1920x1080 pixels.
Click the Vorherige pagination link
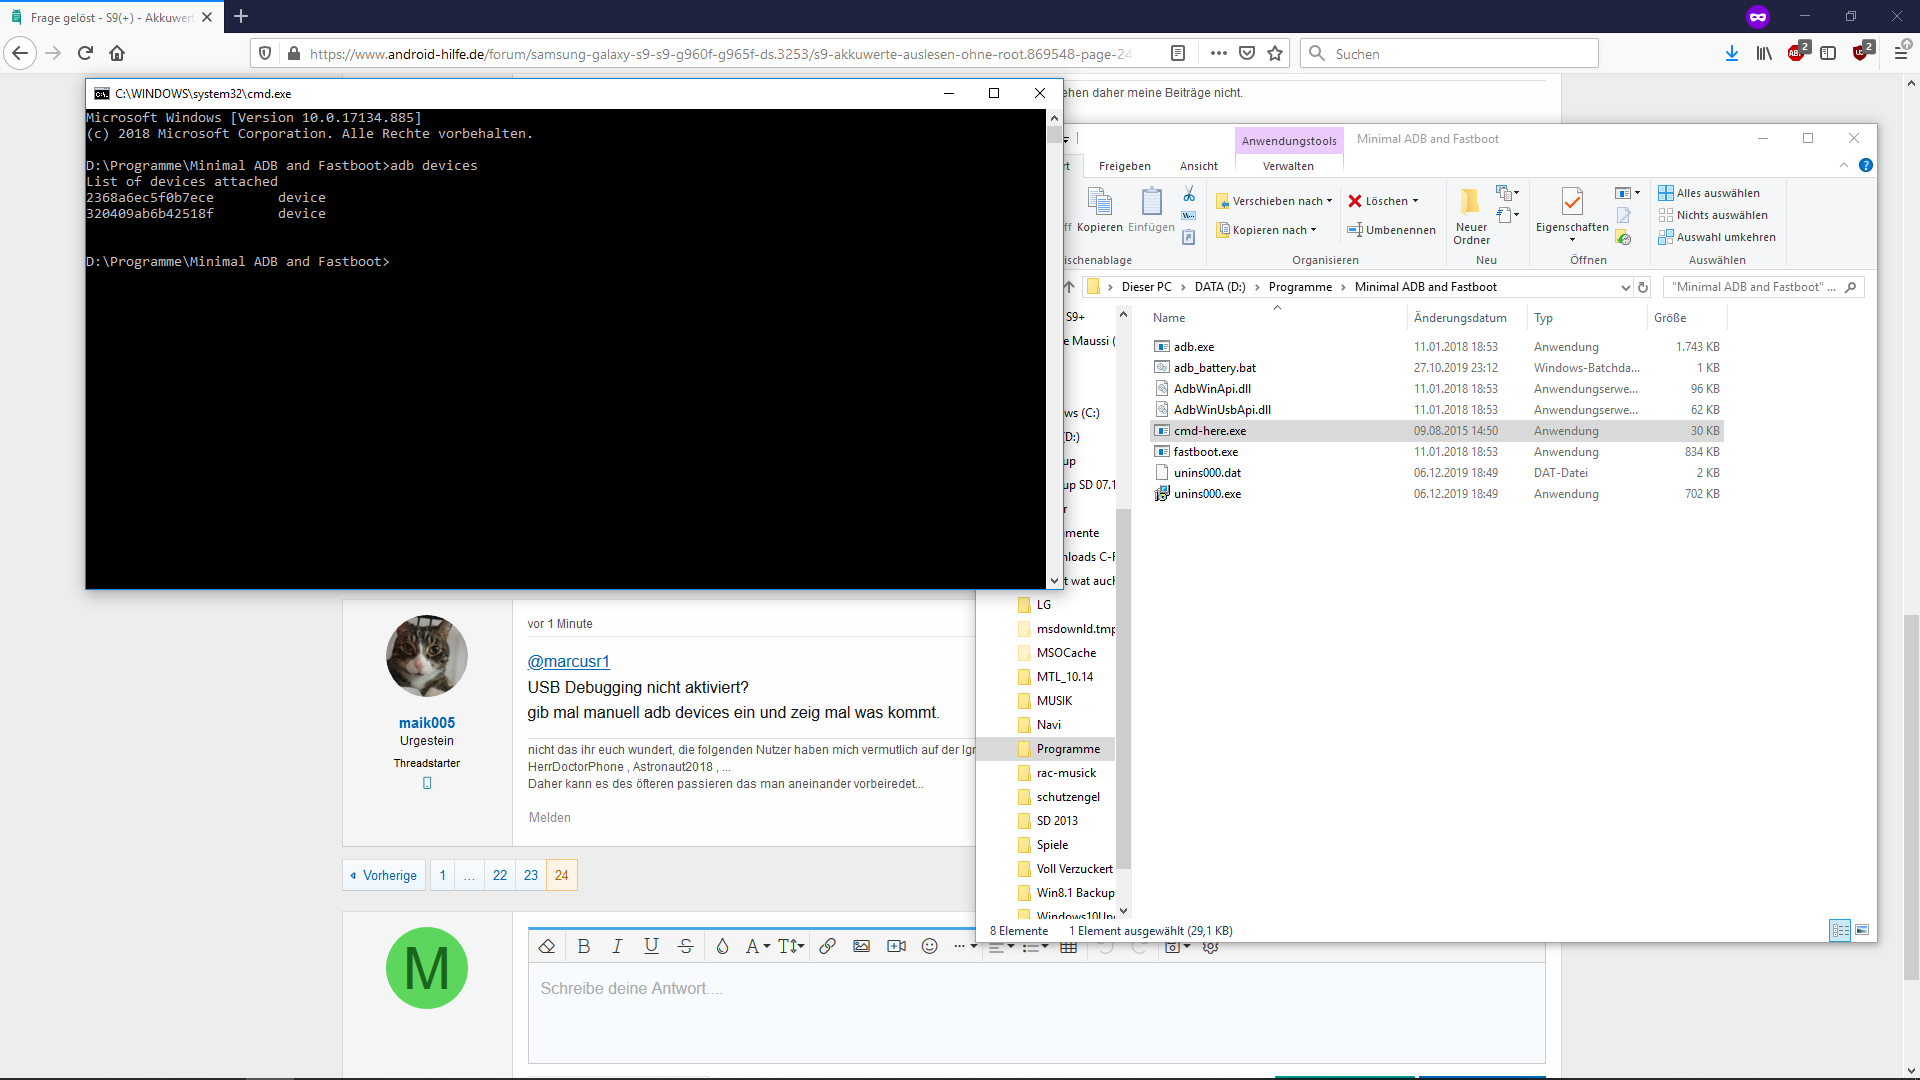point(384,875)
